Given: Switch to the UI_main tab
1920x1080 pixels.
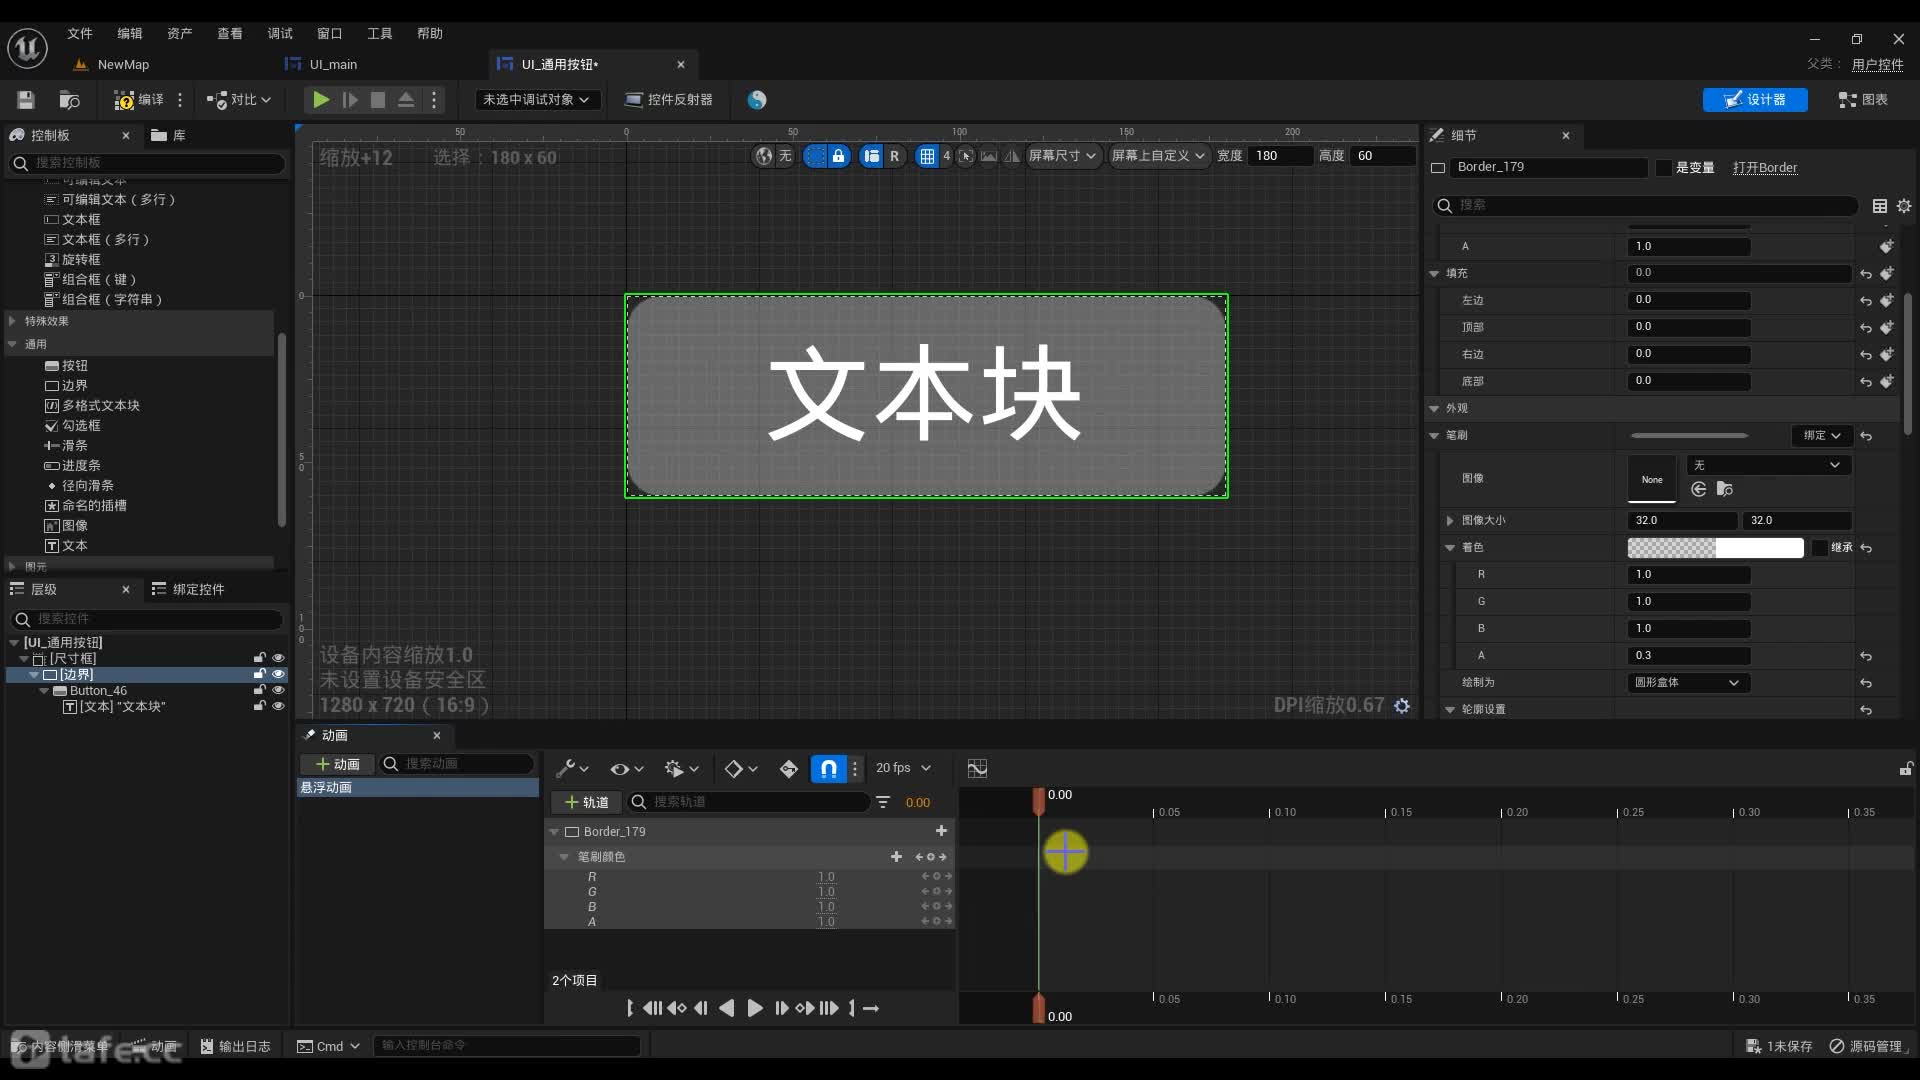Looking at the screenshot, I should tap(333, 64).
